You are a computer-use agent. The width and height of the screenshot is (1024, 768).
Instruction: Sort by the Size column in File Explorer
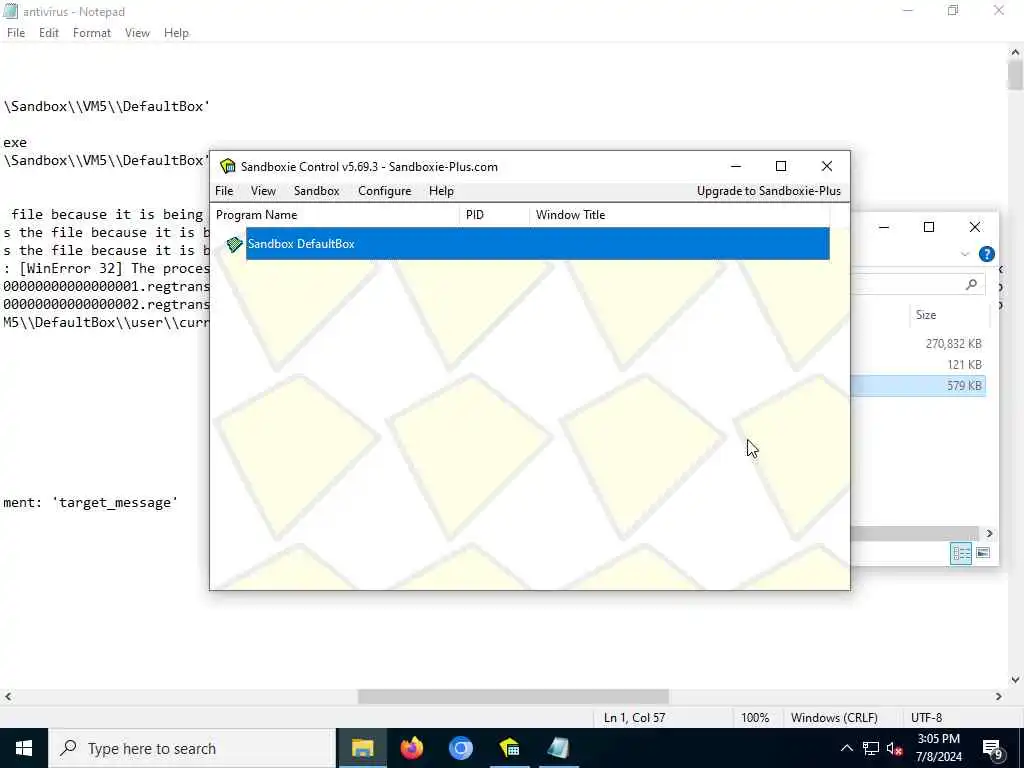948,315
